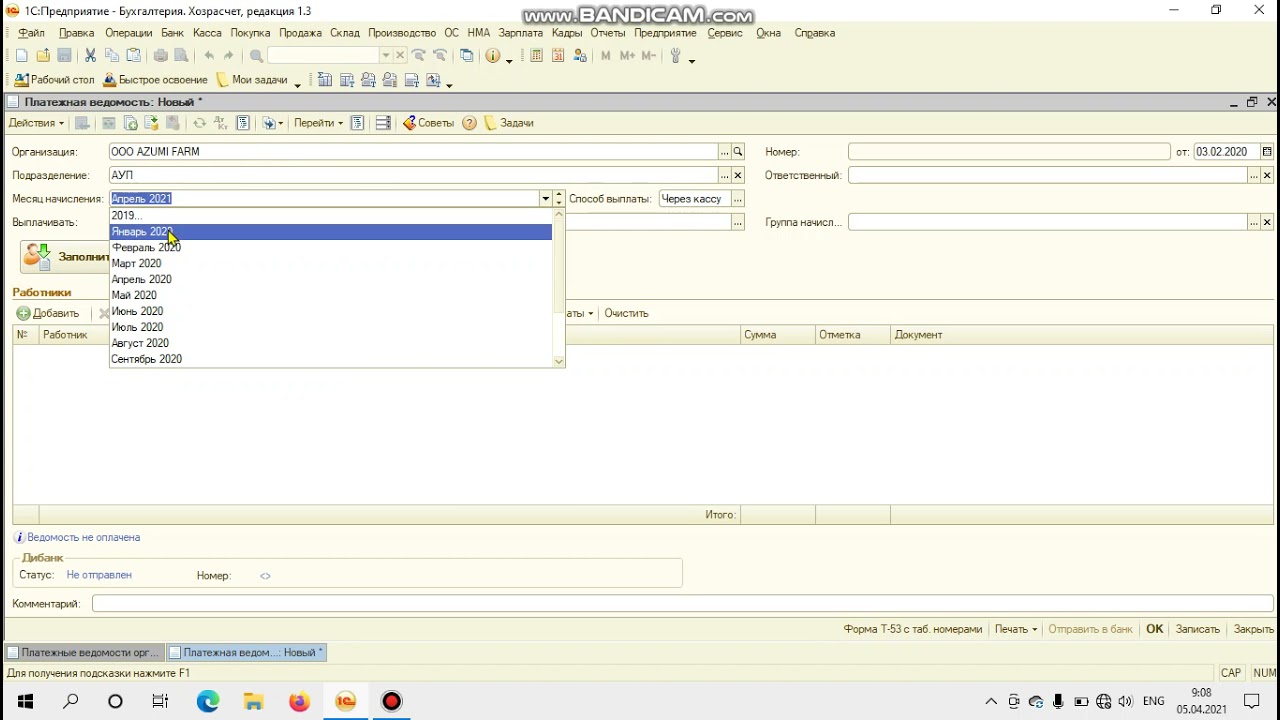Paste from clipboard using the paste icon
The image size is (1280, 720).
click(134, 56)
